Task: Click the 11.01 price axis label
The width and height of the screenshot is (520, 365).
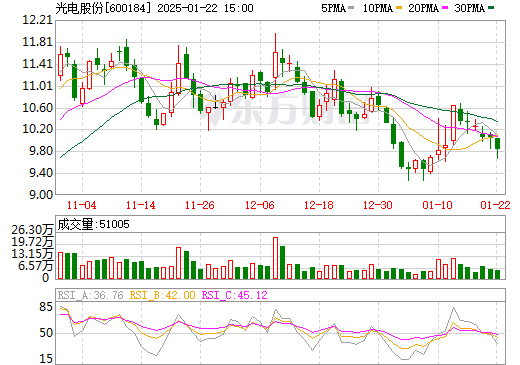Action: (38, 86)
